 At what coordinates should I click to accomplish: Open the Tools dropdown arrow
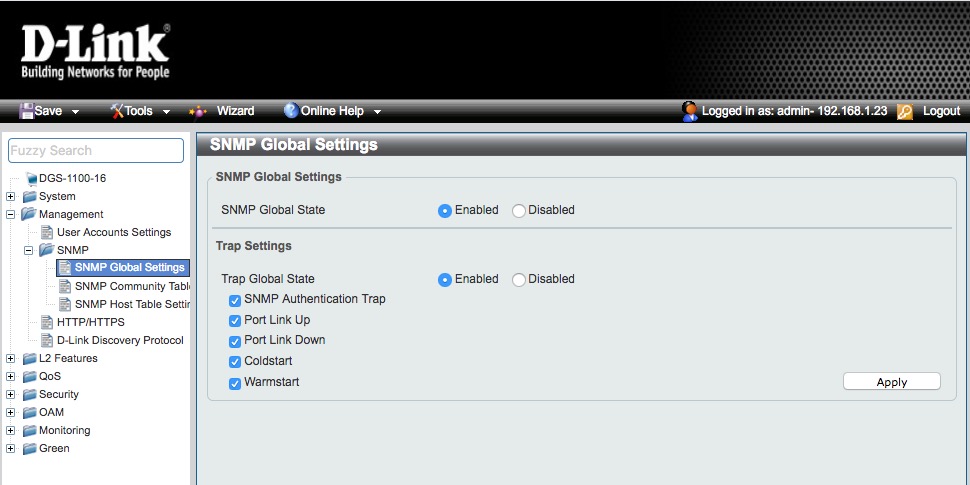click(166, 112)
